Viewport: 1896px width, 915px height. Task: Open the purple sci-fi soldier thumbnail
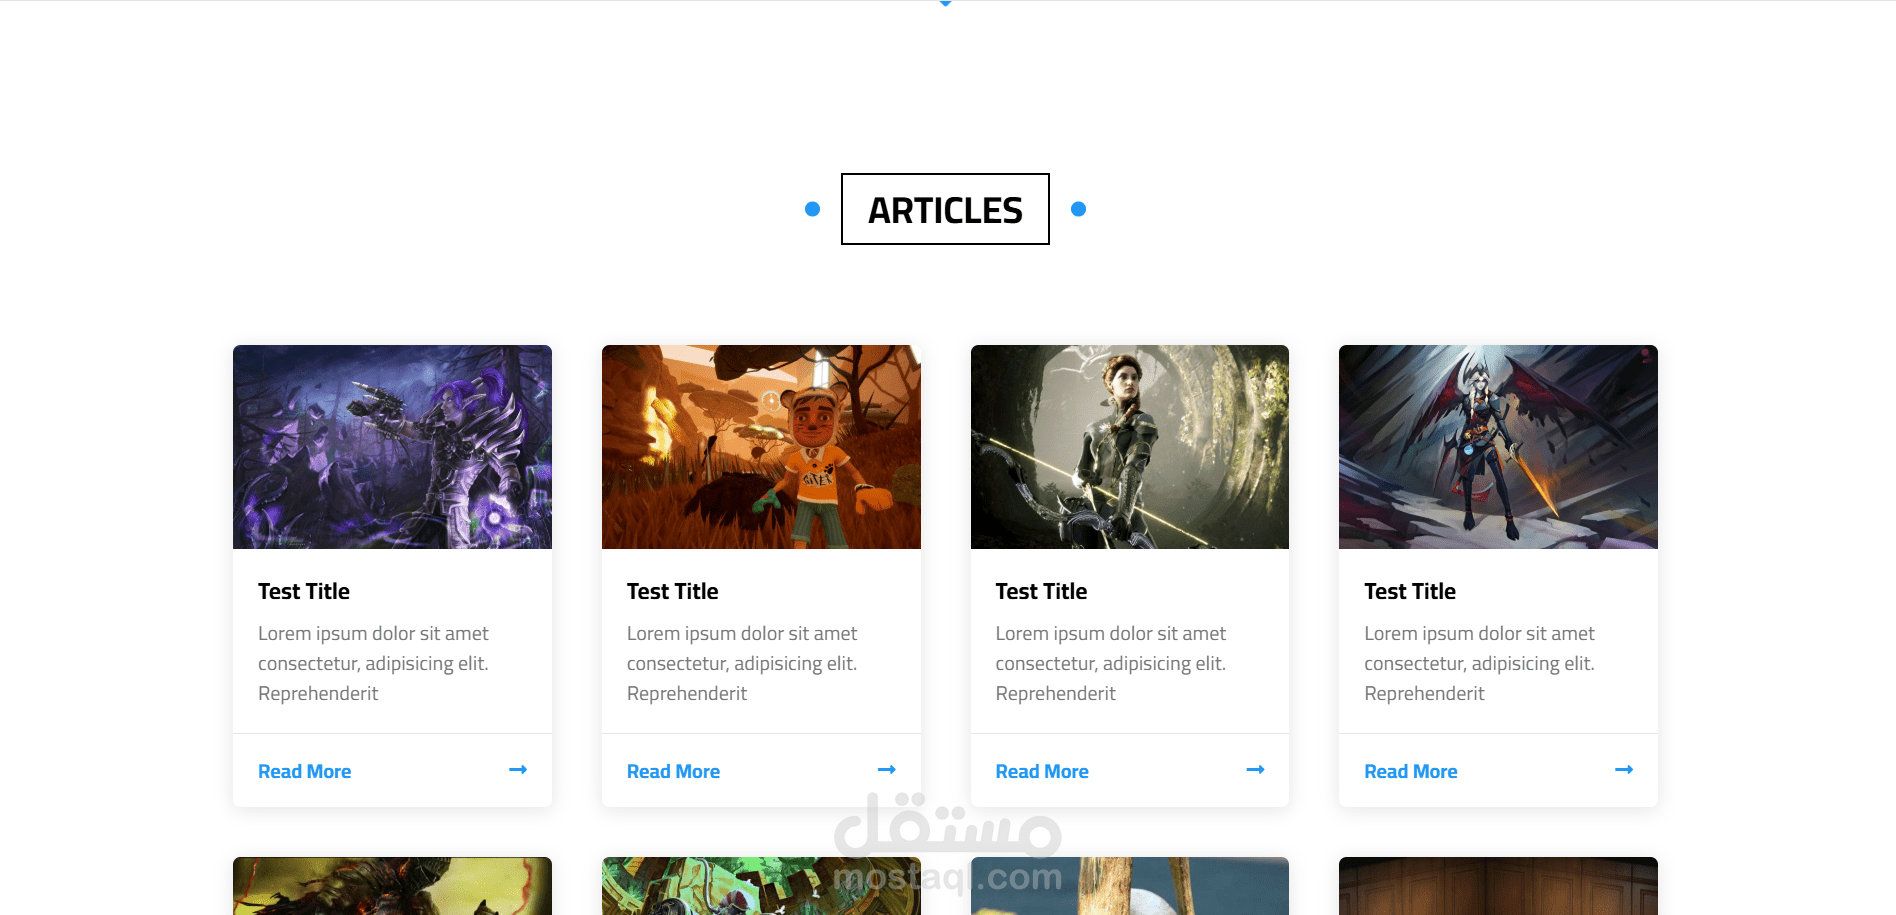point(392,447)
